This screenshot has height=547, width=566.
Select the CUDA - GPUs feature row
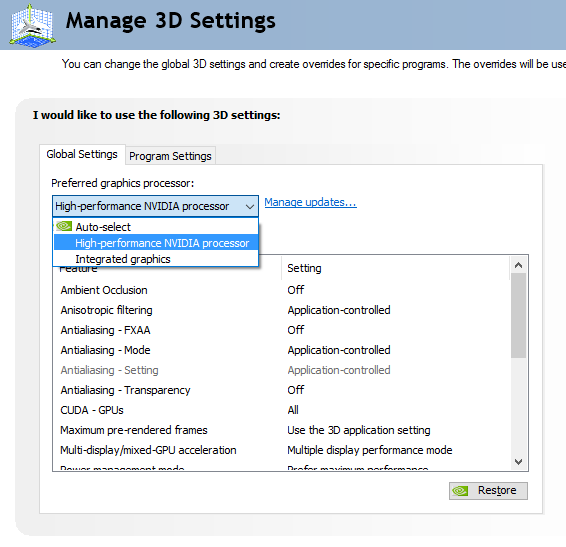pos(282,410)
